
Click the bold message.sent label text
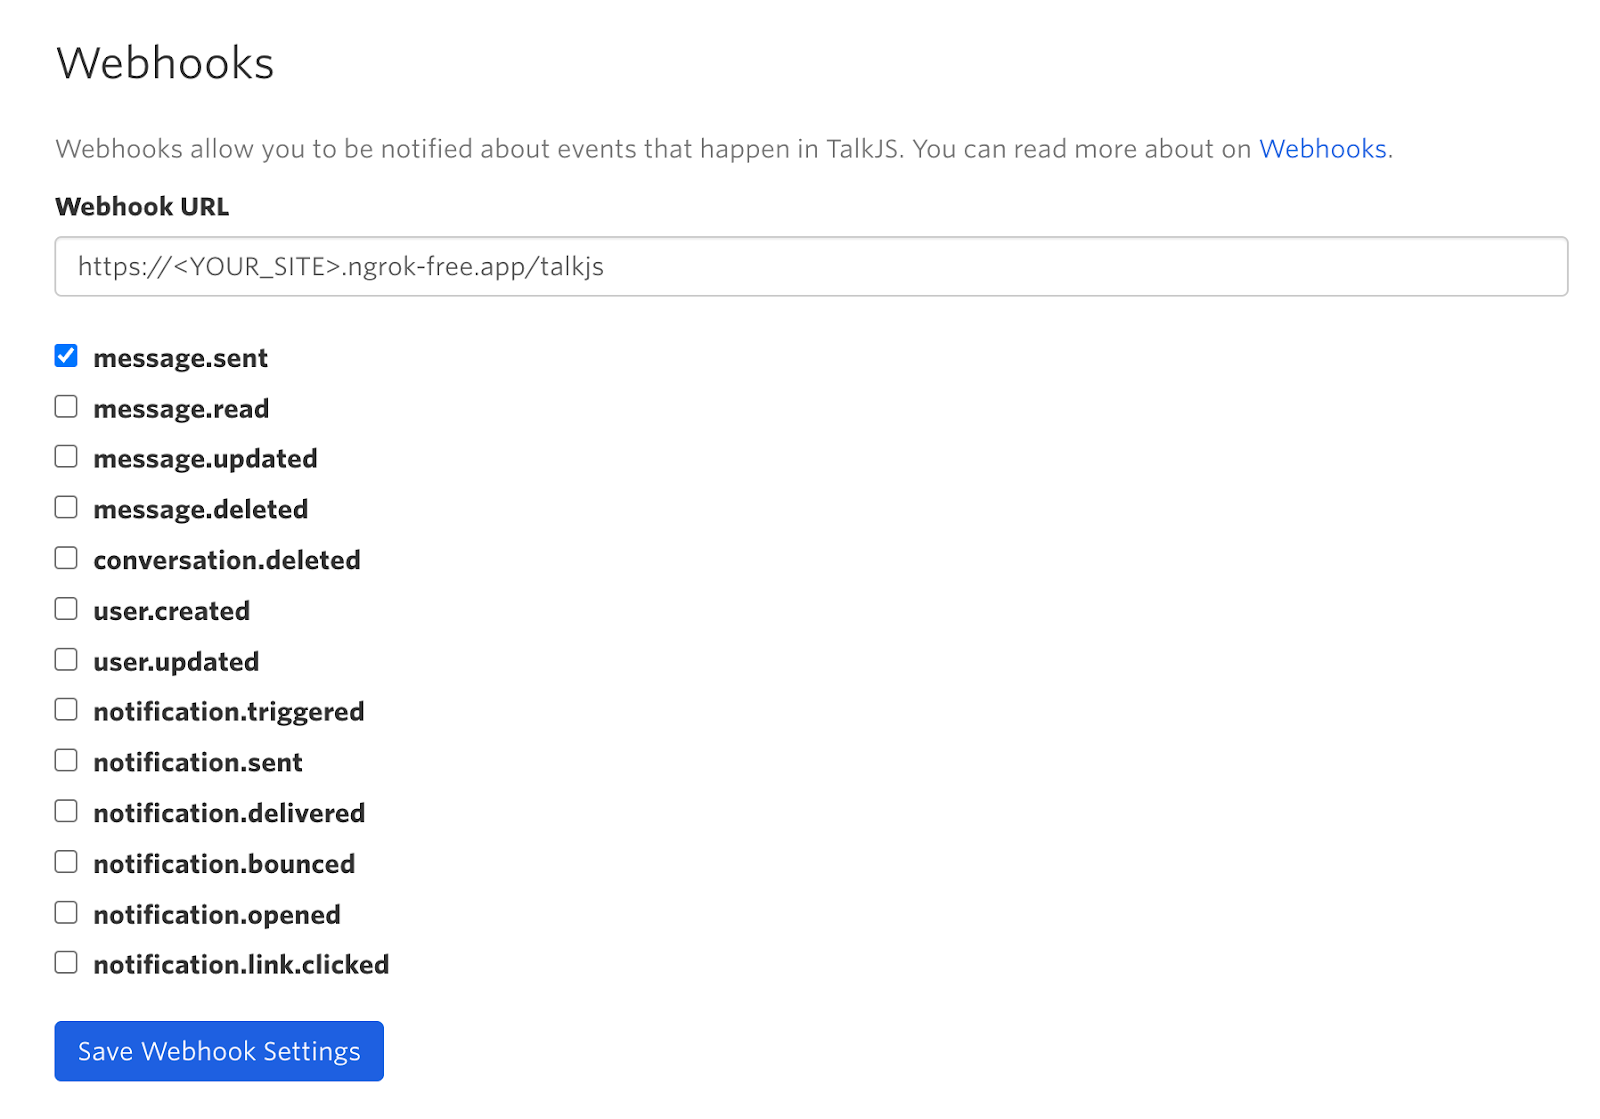[x=180, y=357]
